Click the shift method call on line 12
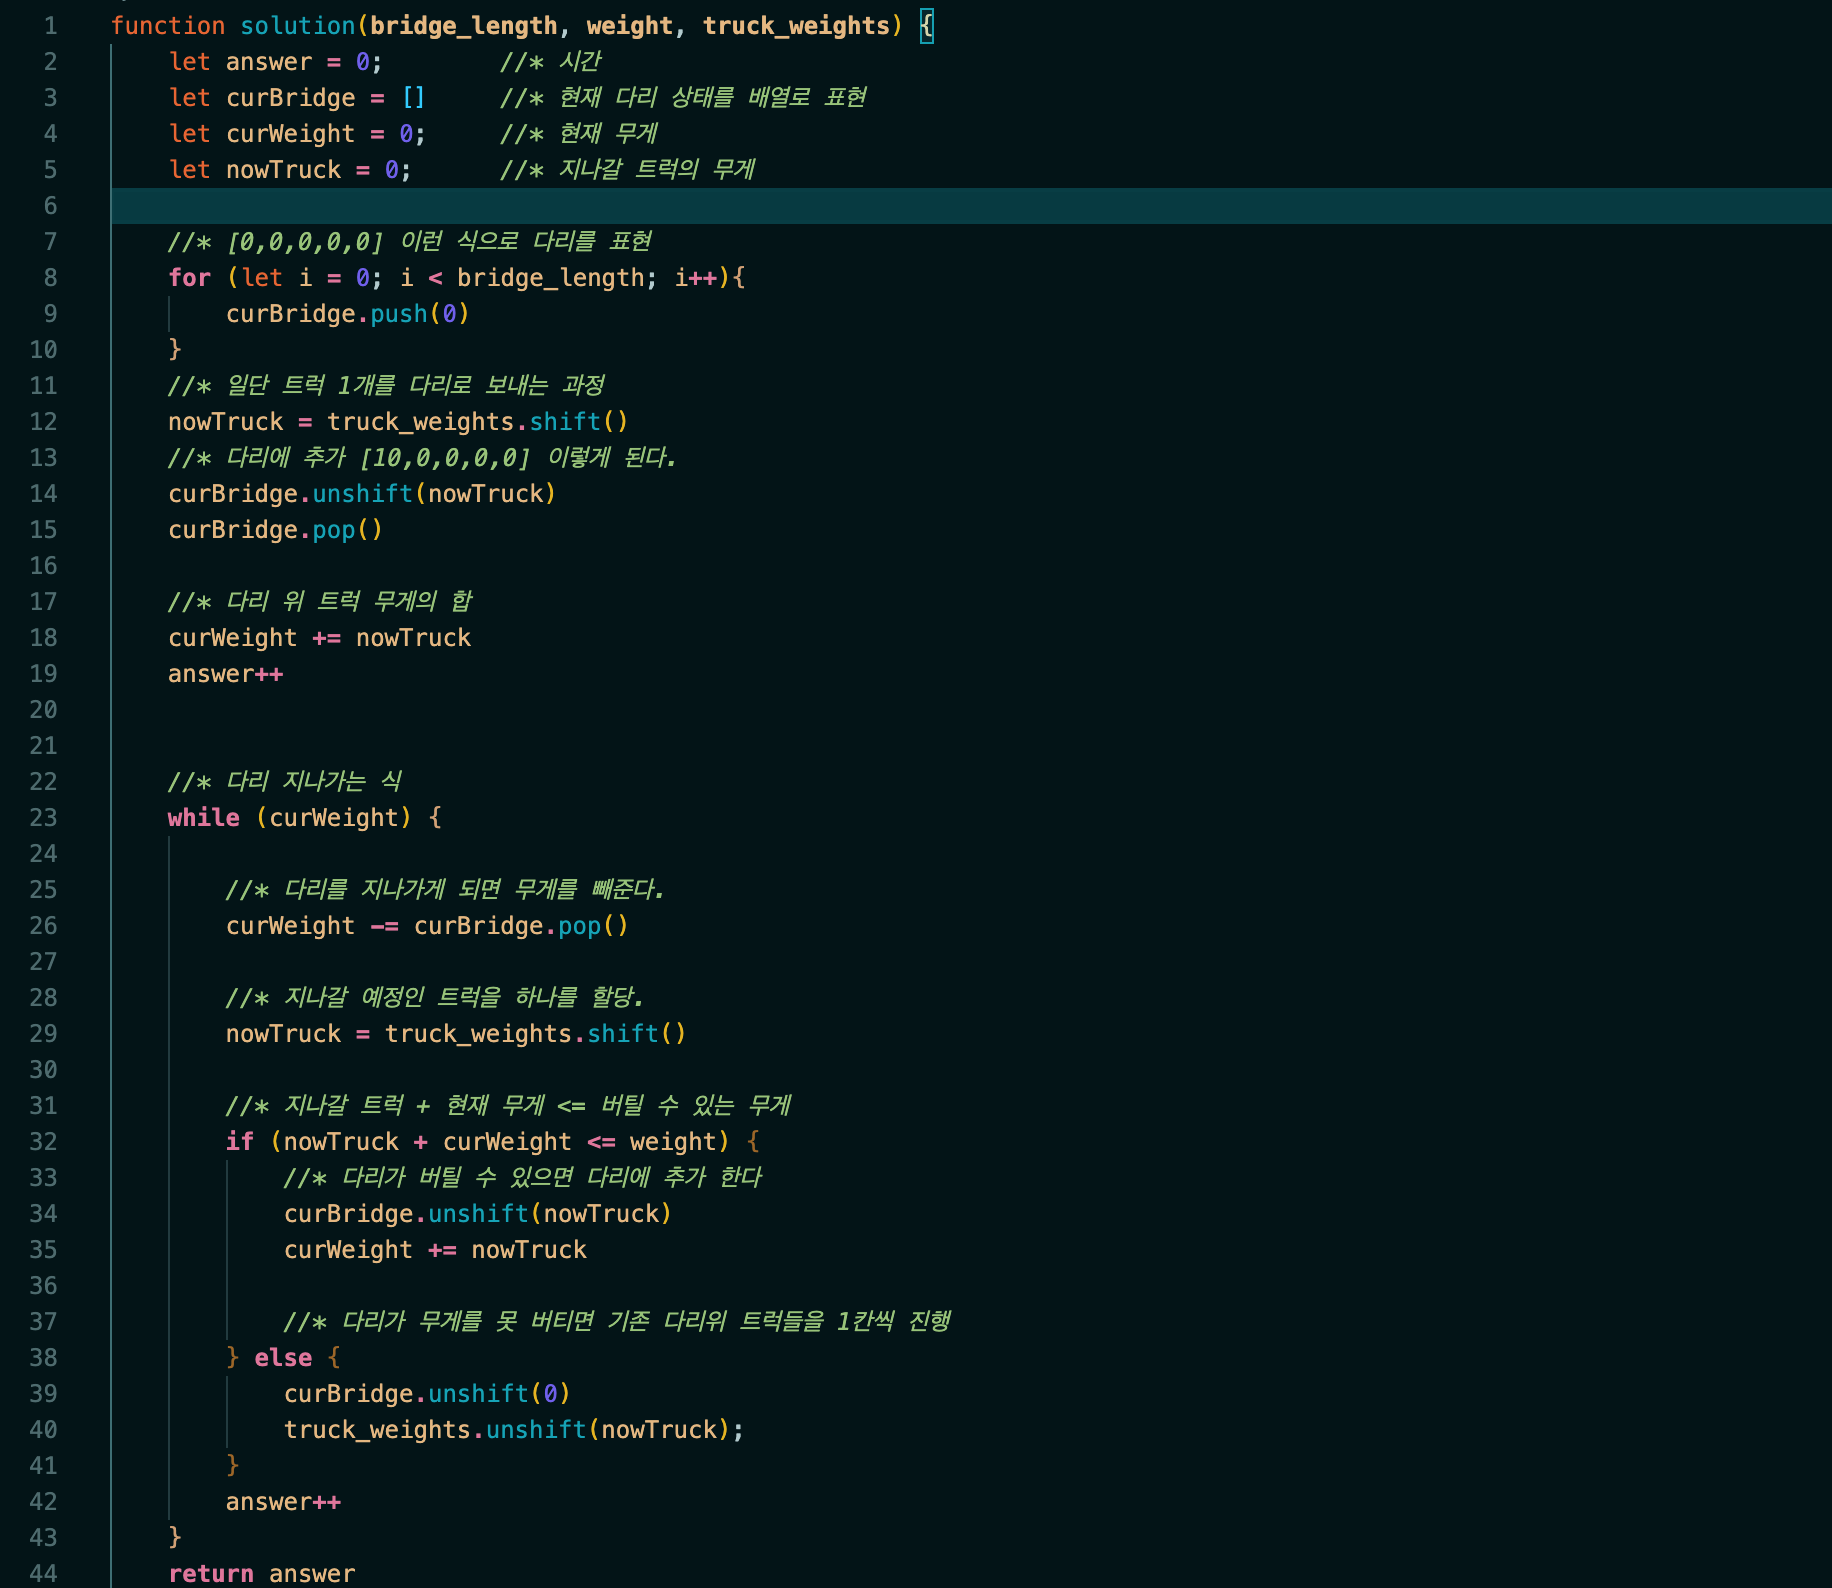This screenshot has height=1588, width=1832. [x=565, y=422]
